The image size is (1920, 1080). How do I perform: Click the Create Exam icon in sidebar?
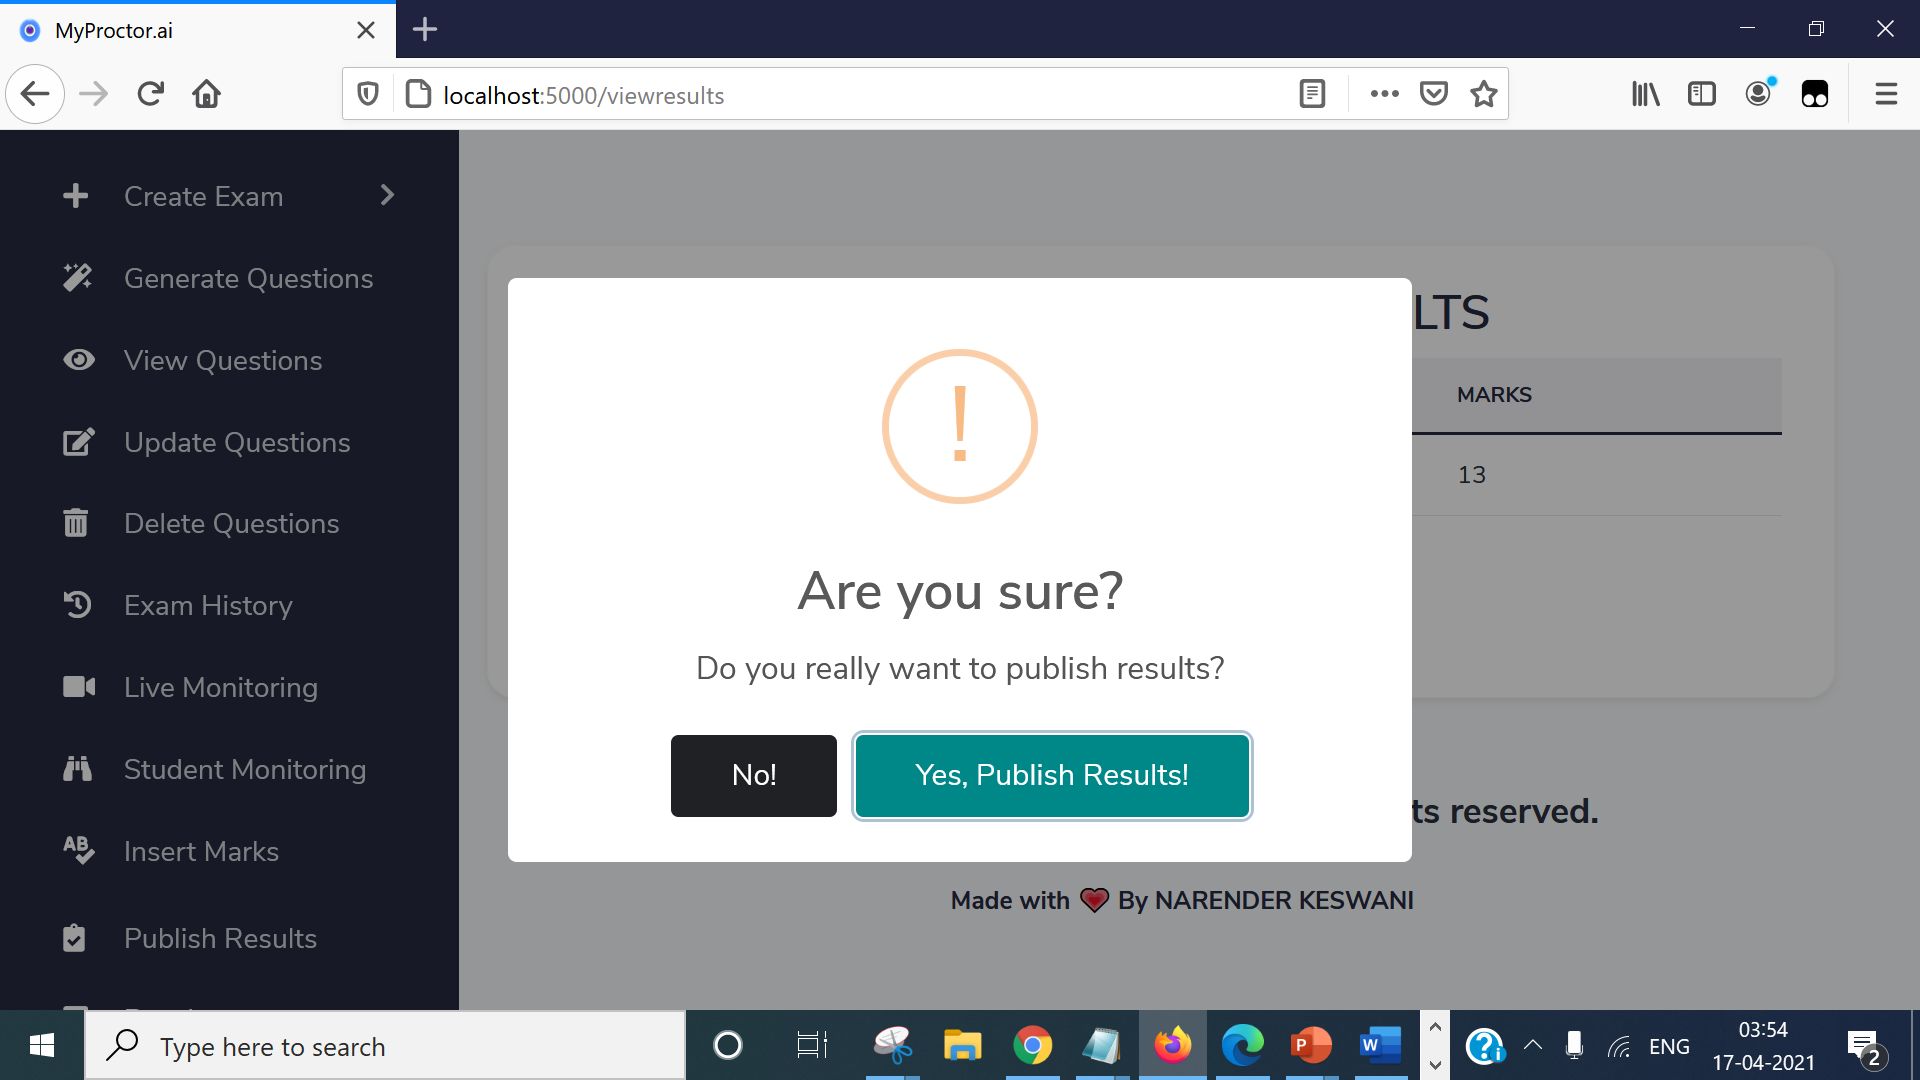coord(75,195)
